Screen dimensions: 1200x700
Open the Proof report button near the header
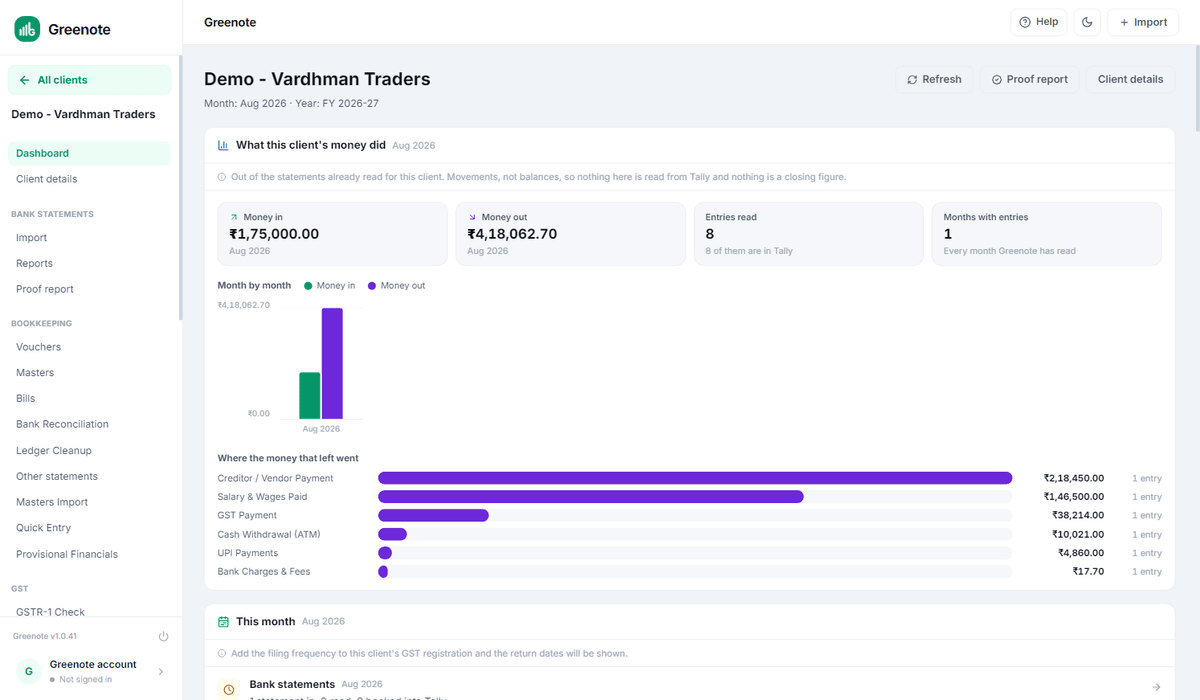(x=1029, y=79)
